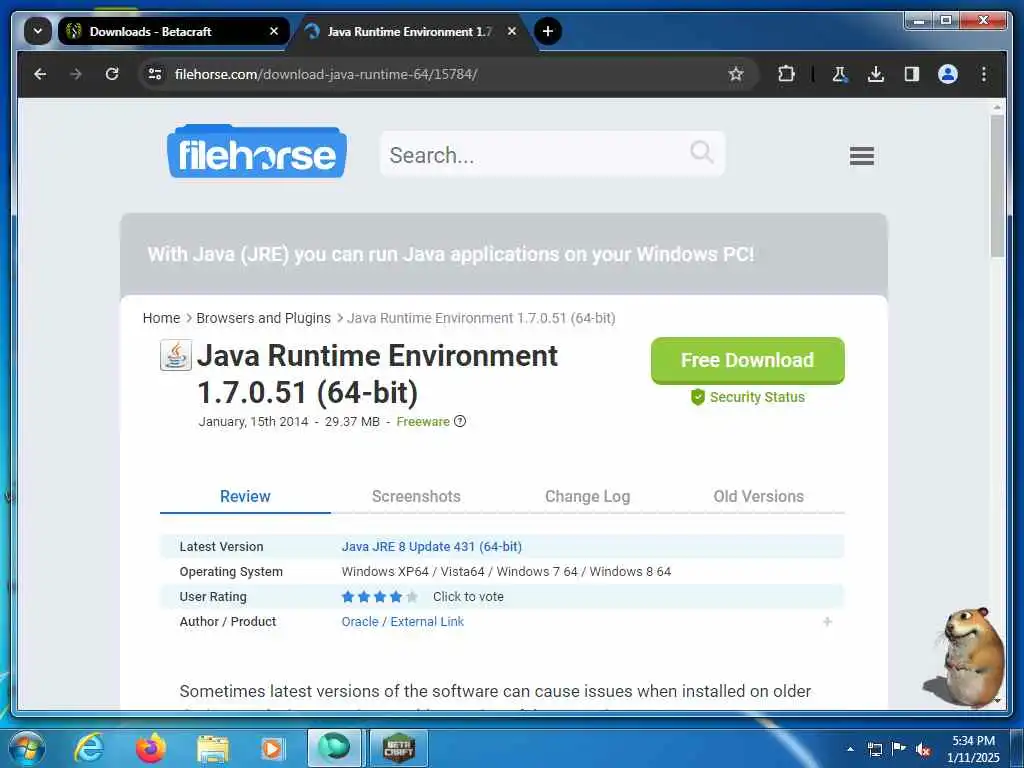This screenshot has width=1024, height=768.
Task: Click the Oracle author link
Action: pos(360,622)
